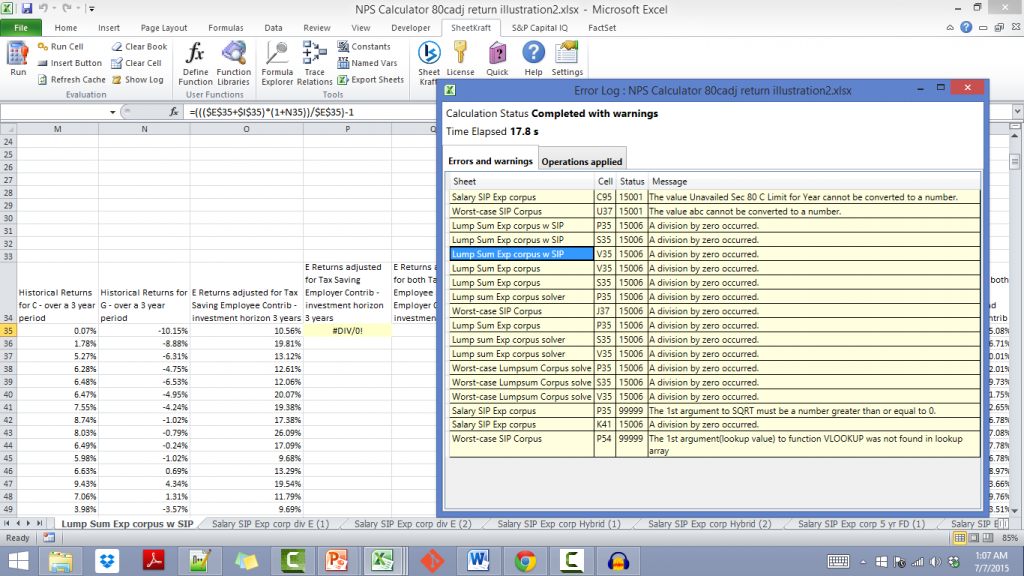Switch to Page Break Preview in status bar
Screen dimensions: 1024x576
click(987, 537)
